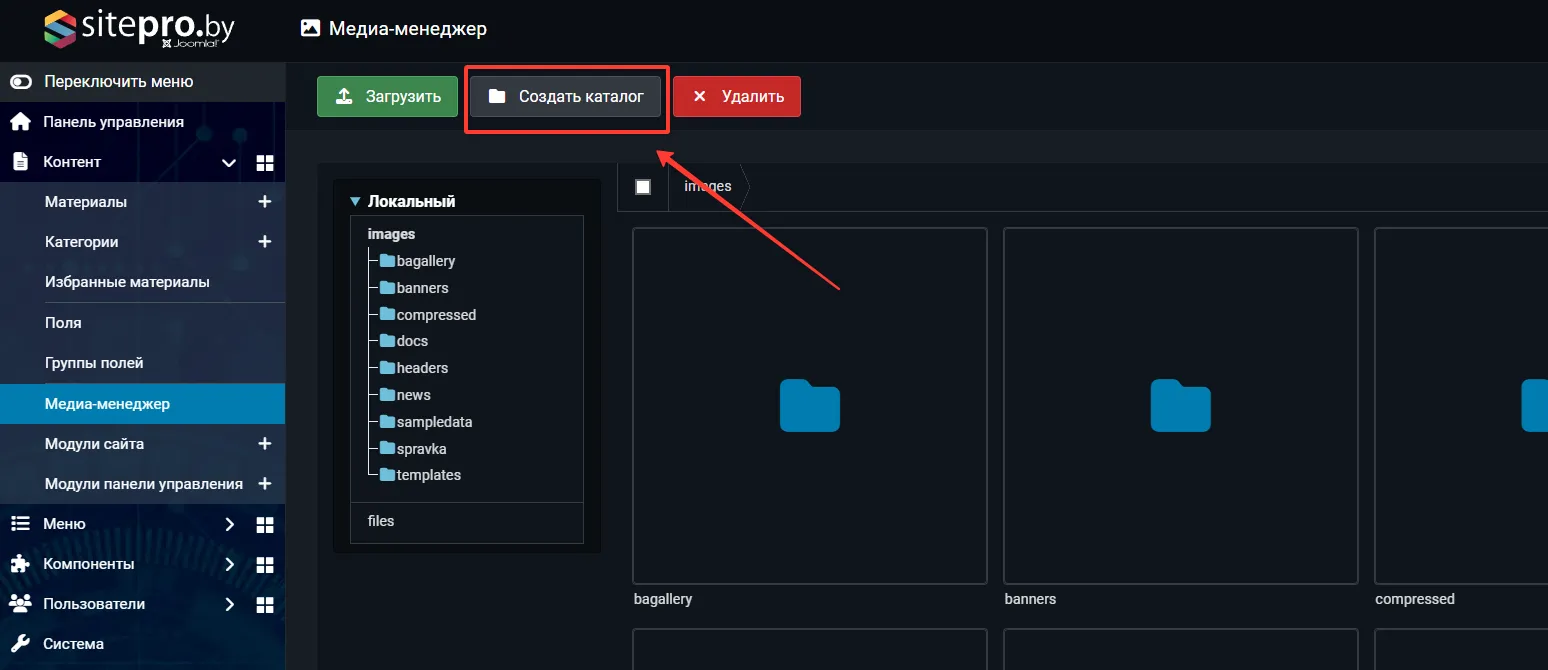This screenshot has width=1548, height=670.
Task: Collapse the Контент menu section
Action: coord(229,162)
